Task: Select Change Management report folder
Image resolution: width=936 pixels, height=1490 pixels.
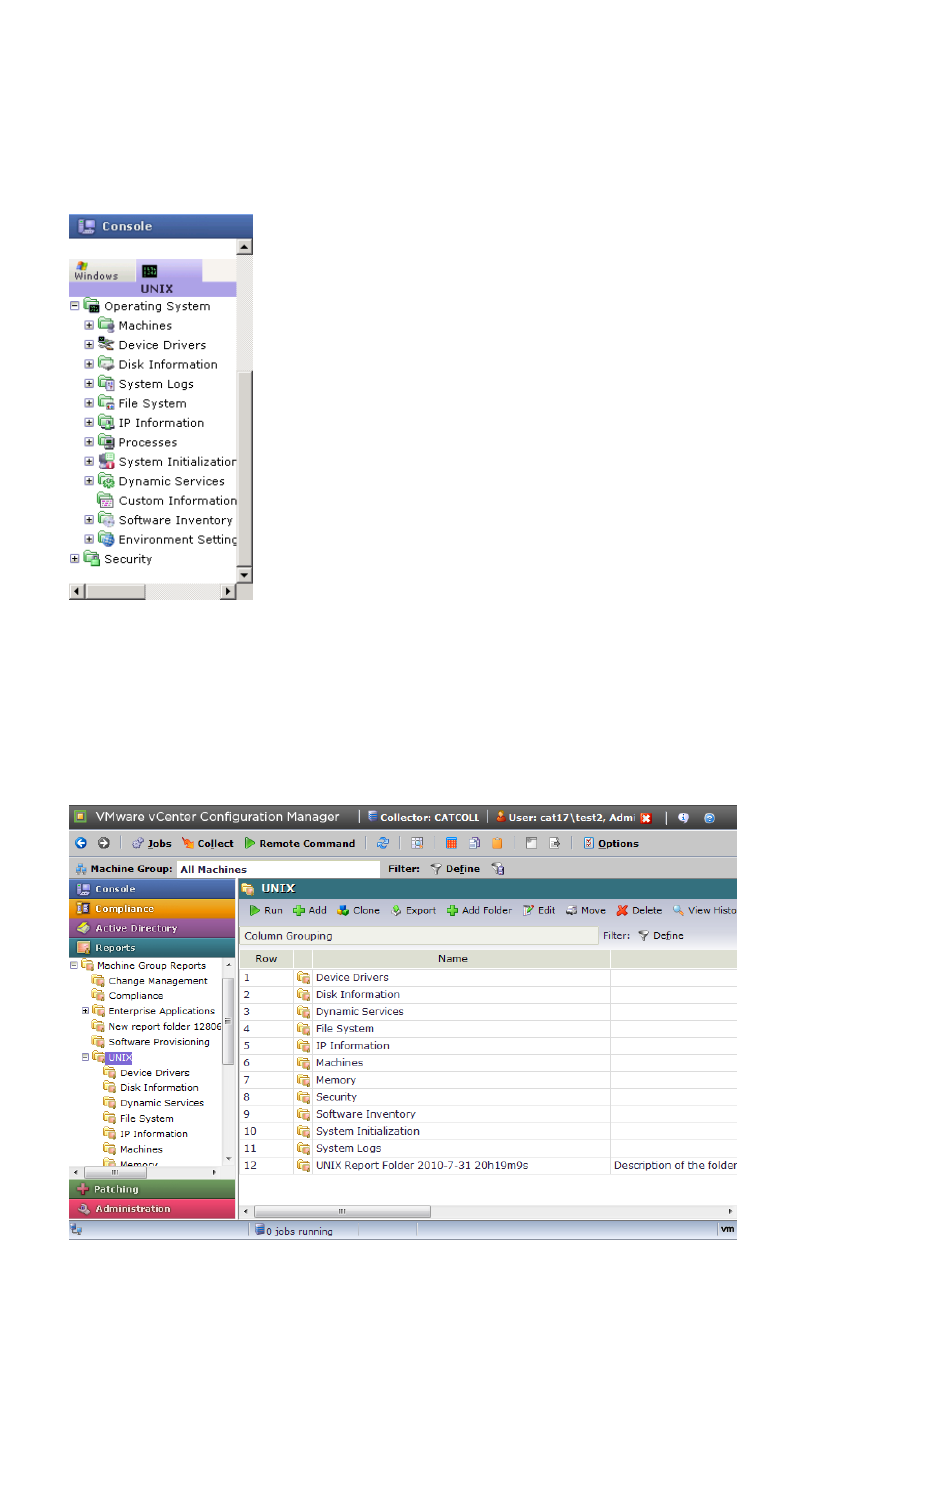Action: point(158,981)
